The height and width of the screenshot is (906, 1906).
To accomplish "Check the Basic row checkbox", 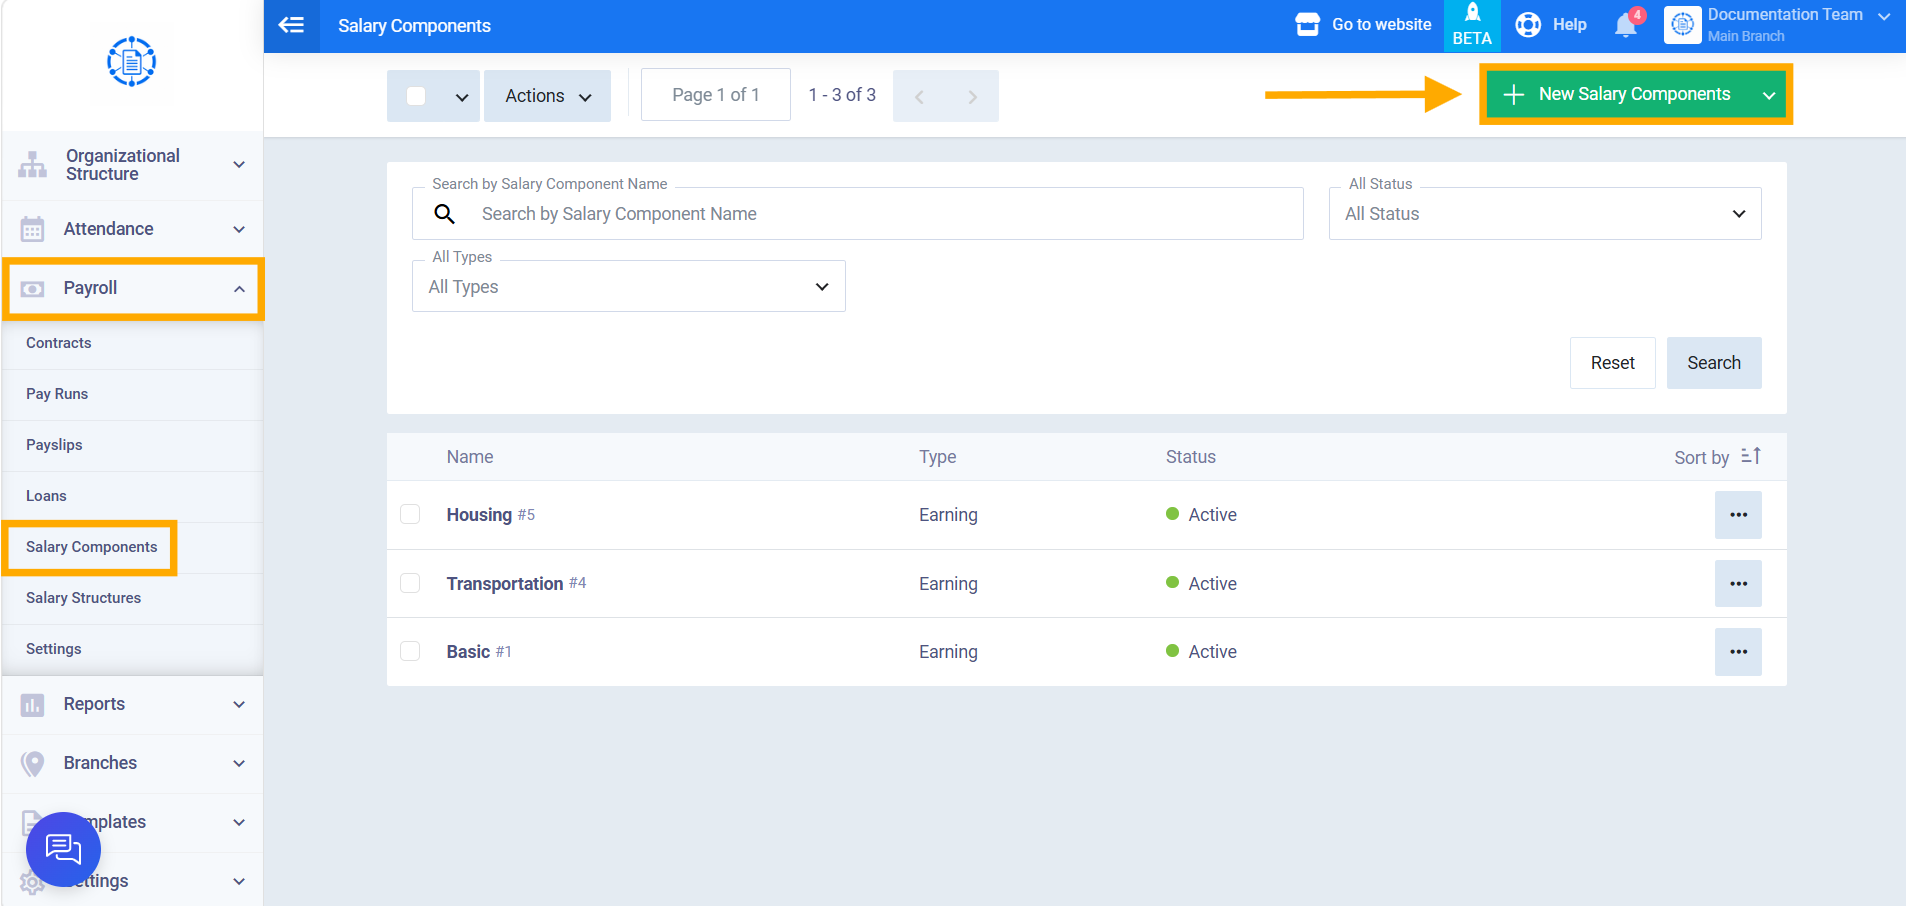I will pyautogui.click(x=410, y=651).
